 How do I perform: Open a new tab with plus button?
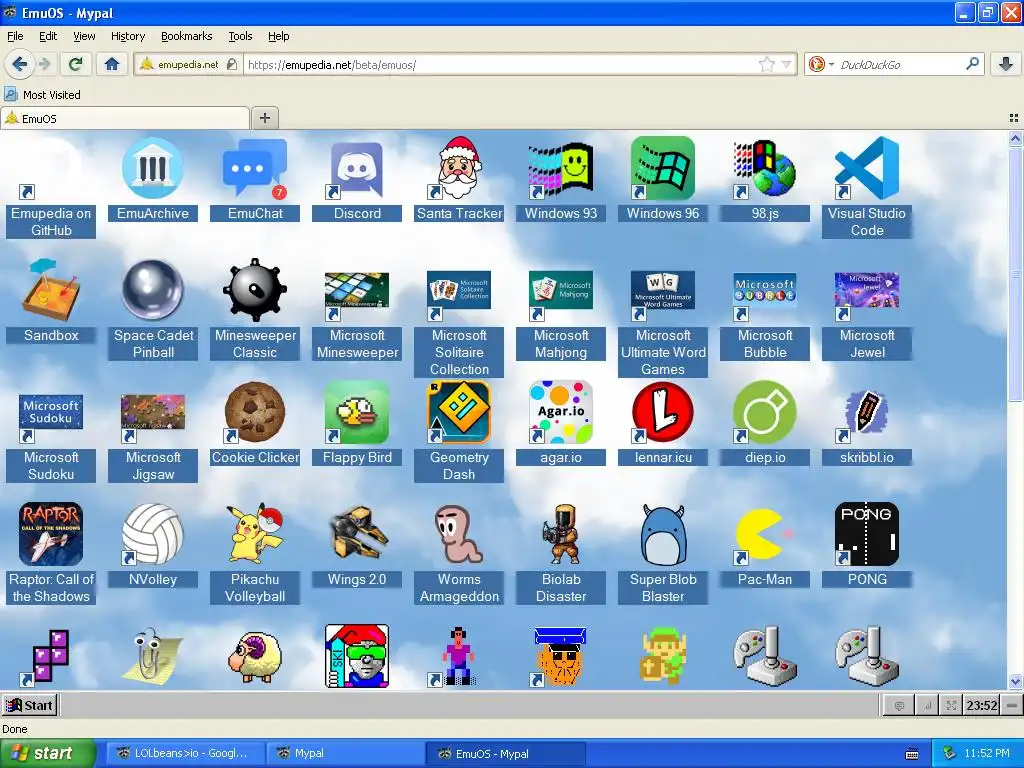(264, 118)
